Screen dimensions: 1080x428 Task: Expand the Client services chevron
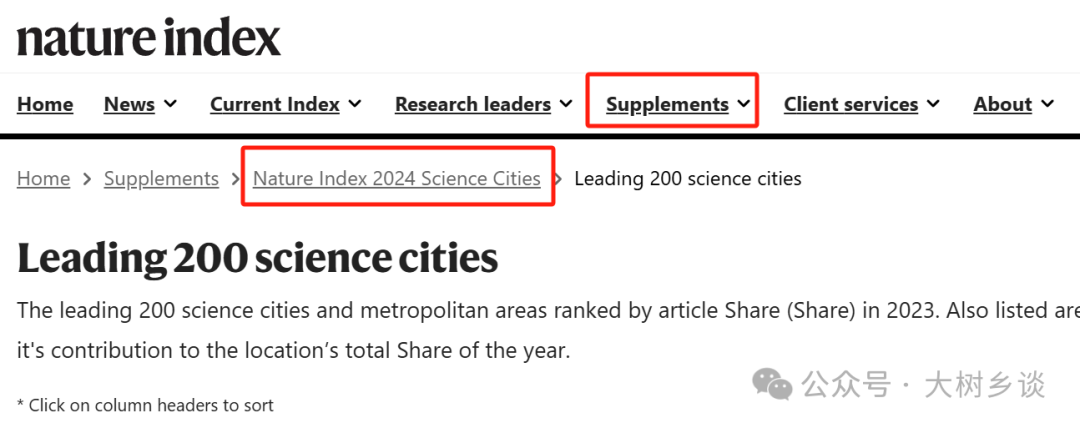(933, 103)
